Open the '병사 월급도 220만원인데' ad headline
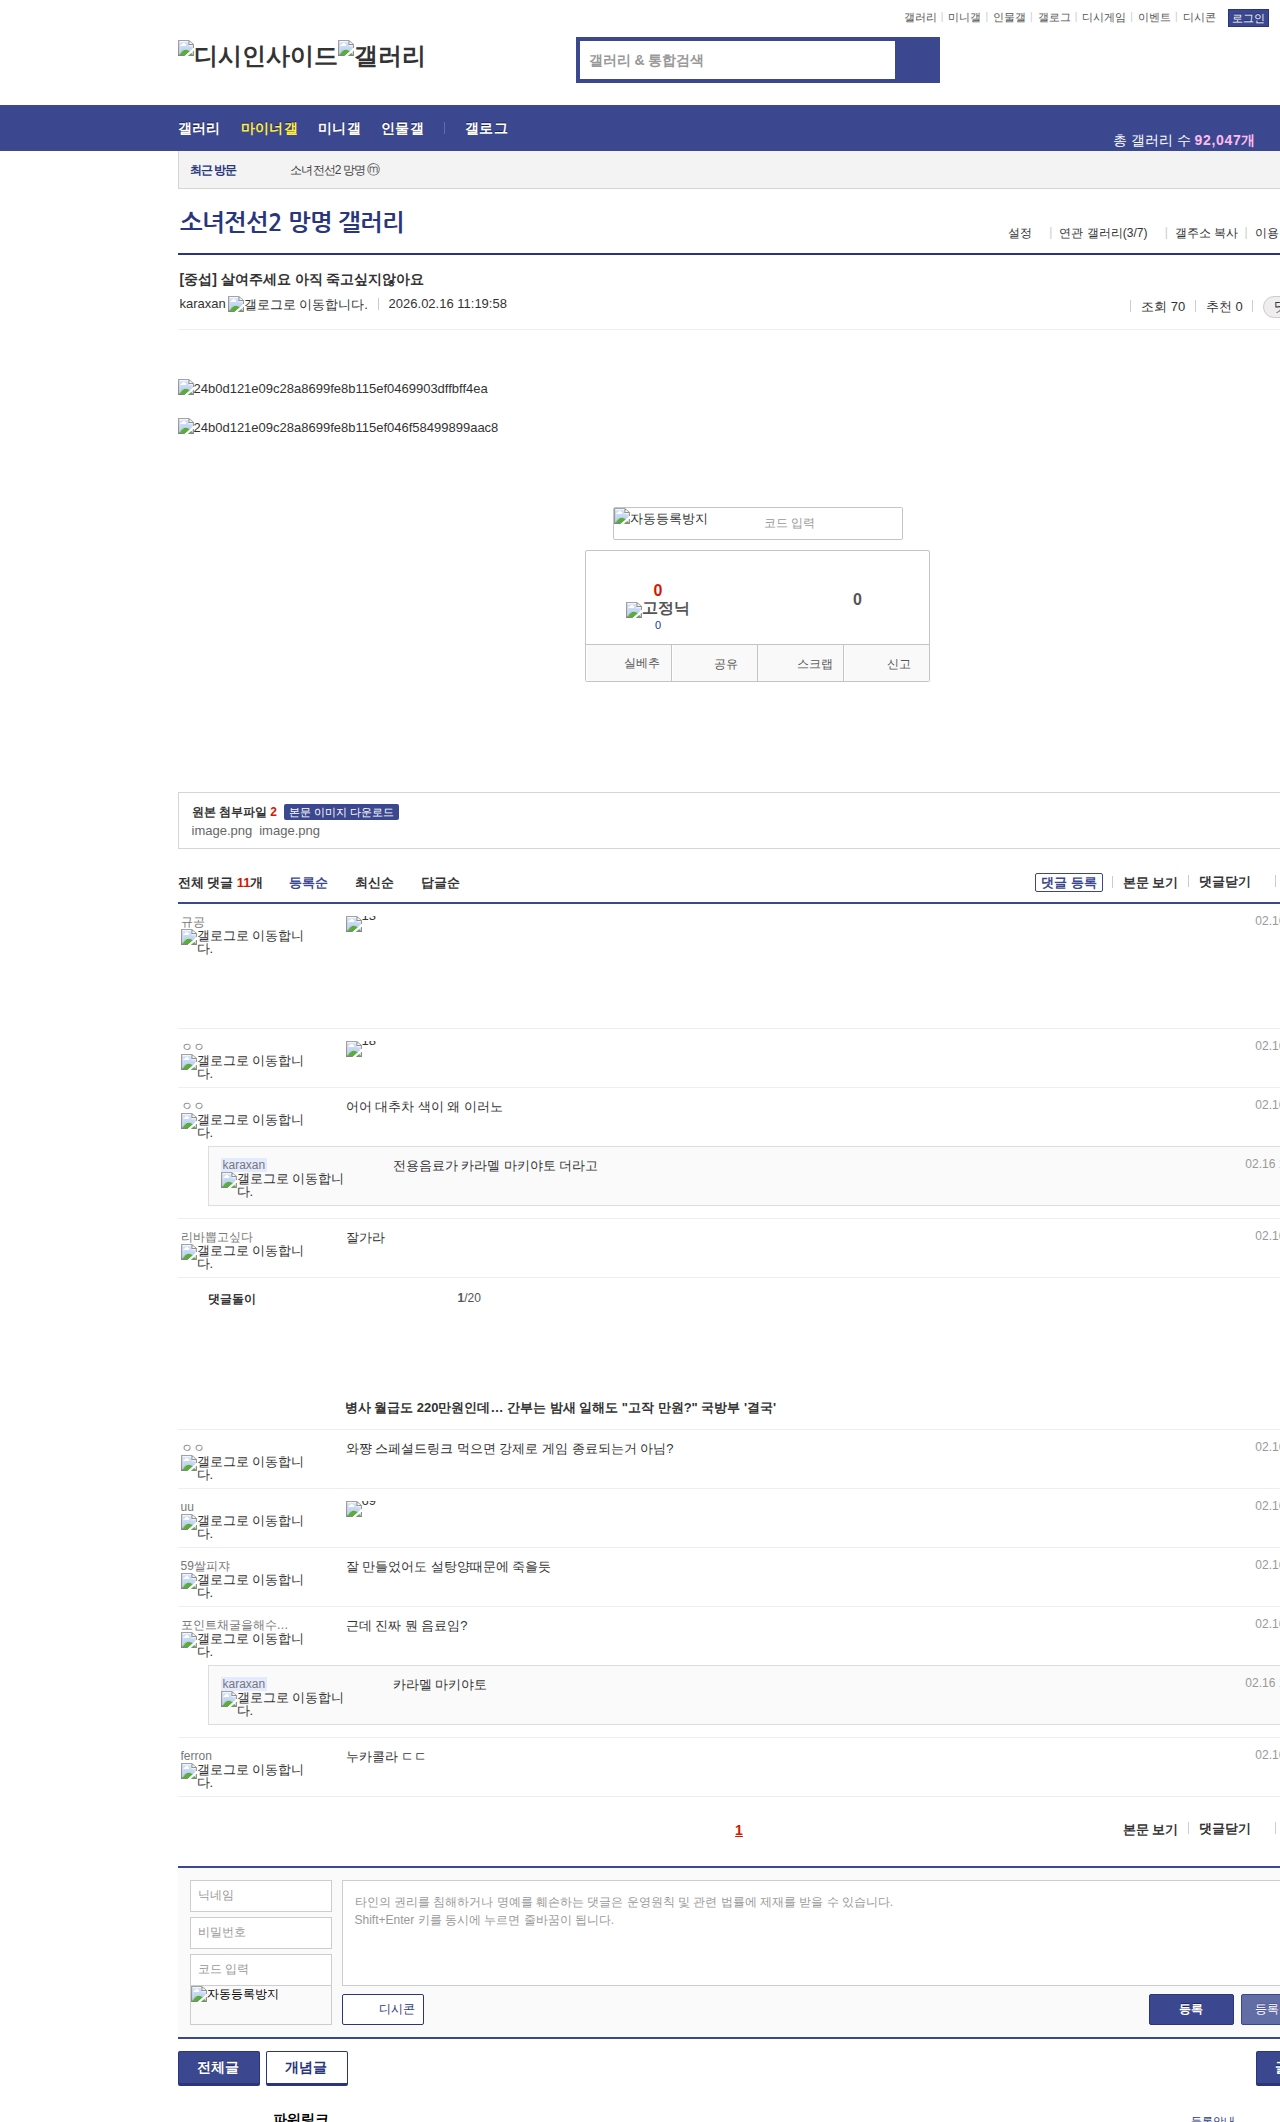 pyautogui.click(x=560, y=1408)
